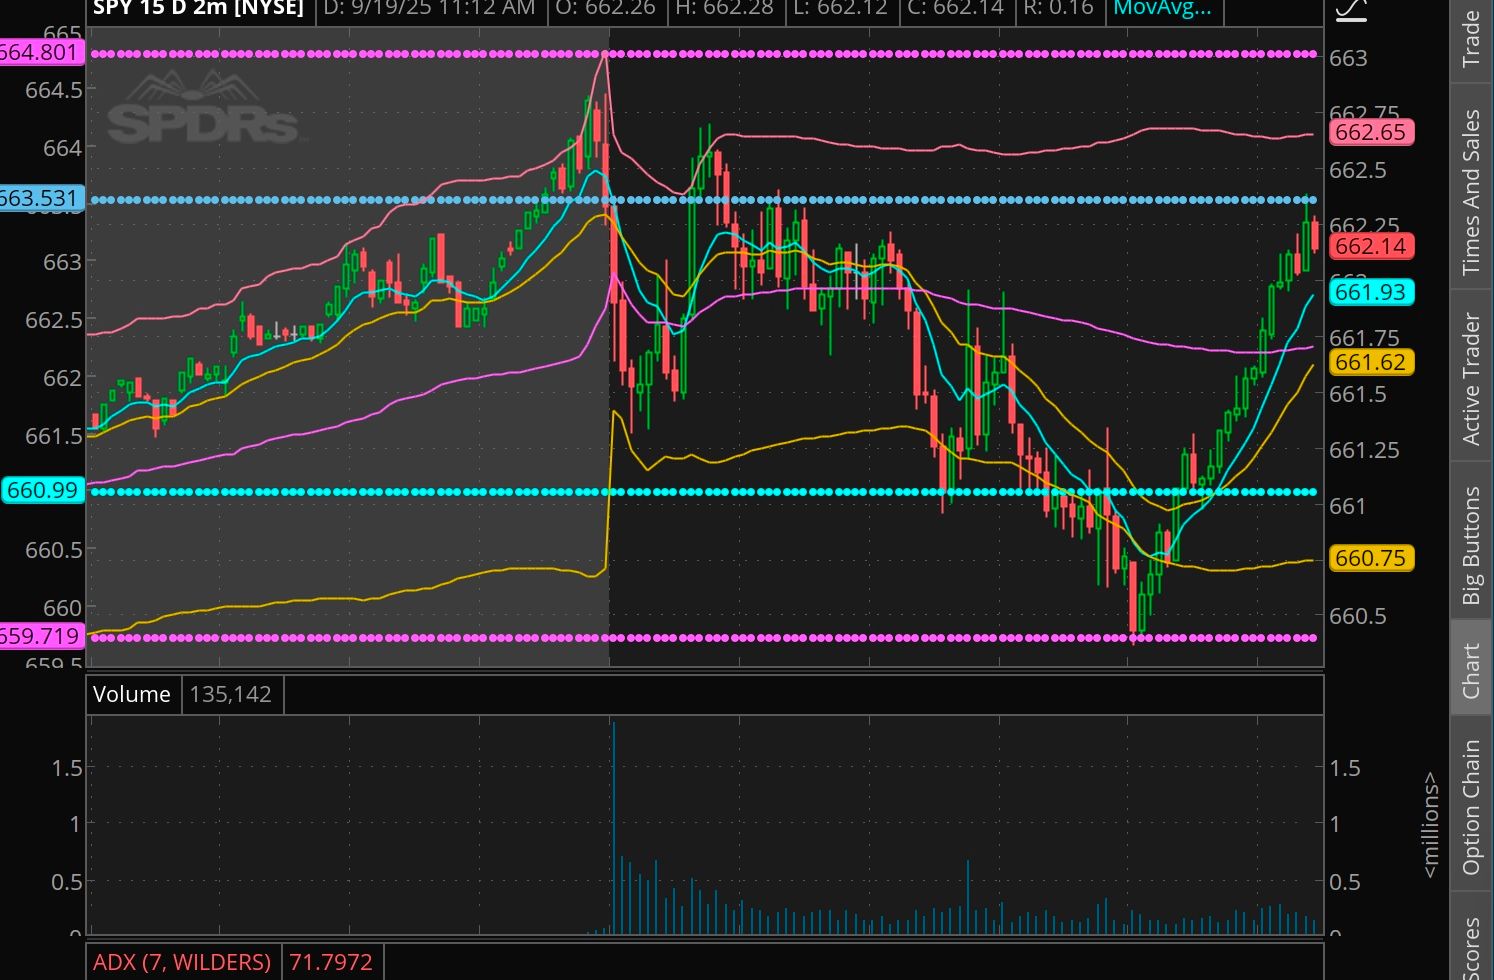Click the 664.5 price axis tick

pyautogui.click(x=54, y=90)
